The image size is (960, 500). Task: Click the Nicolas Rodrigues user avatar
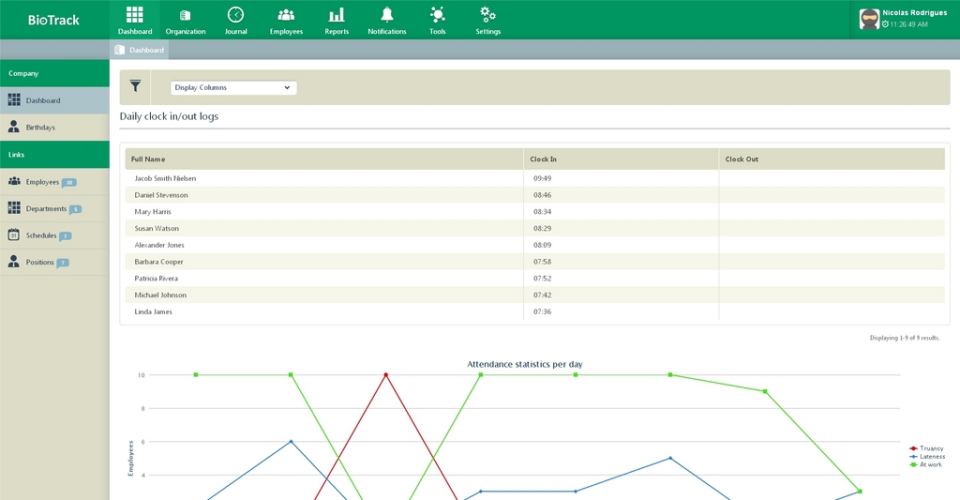coord(869,19)
